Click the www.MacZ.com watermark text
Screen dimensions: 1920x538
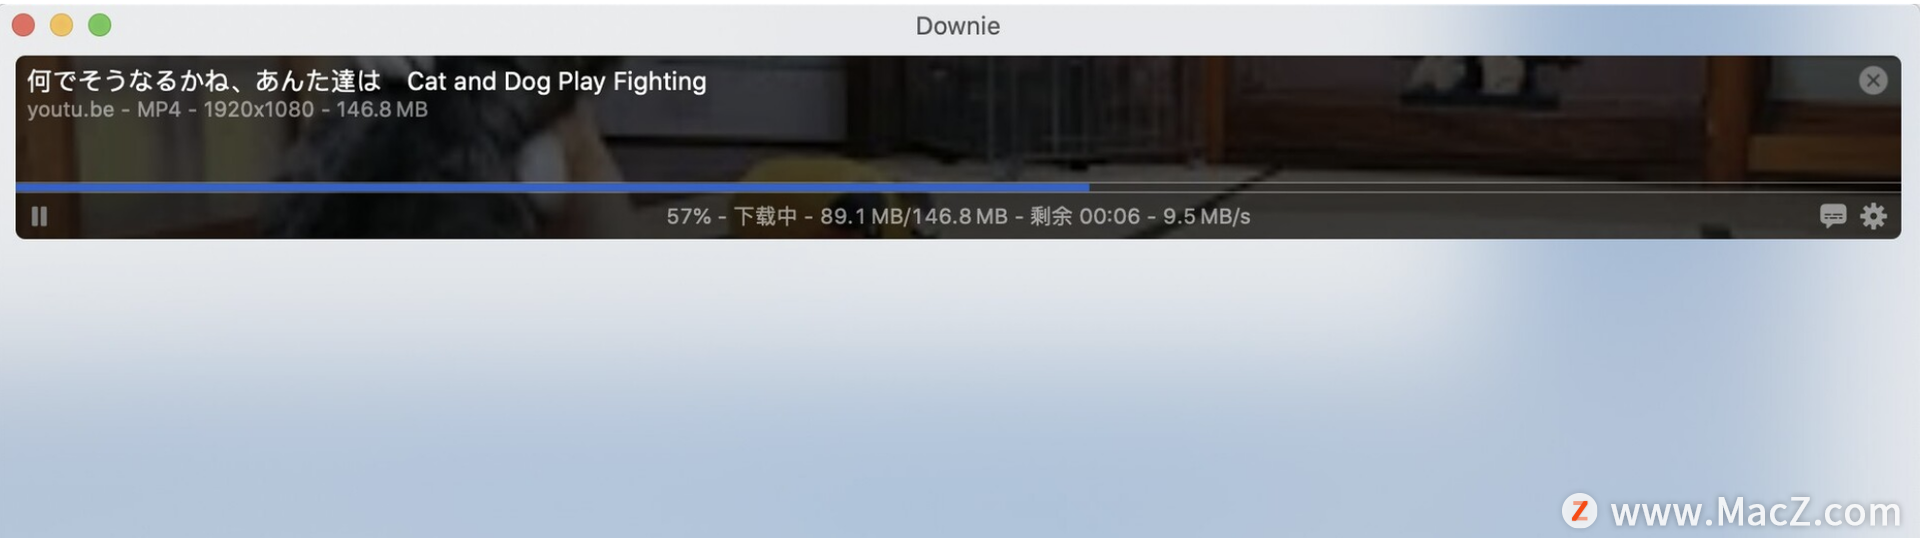click(x=1756, y=512)
